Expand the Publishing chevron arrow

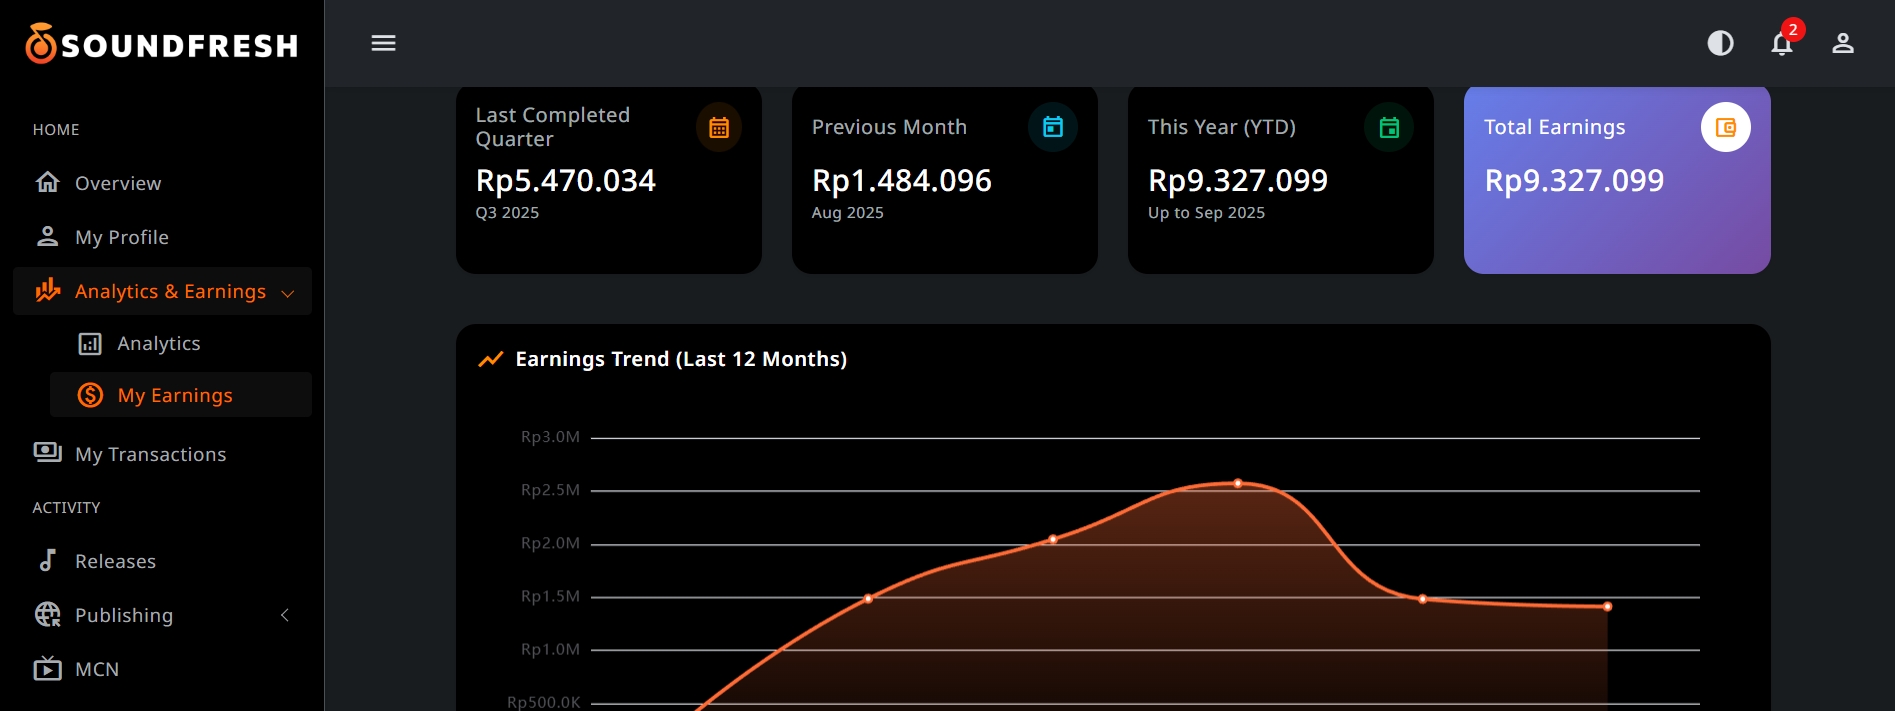[285, 615]
